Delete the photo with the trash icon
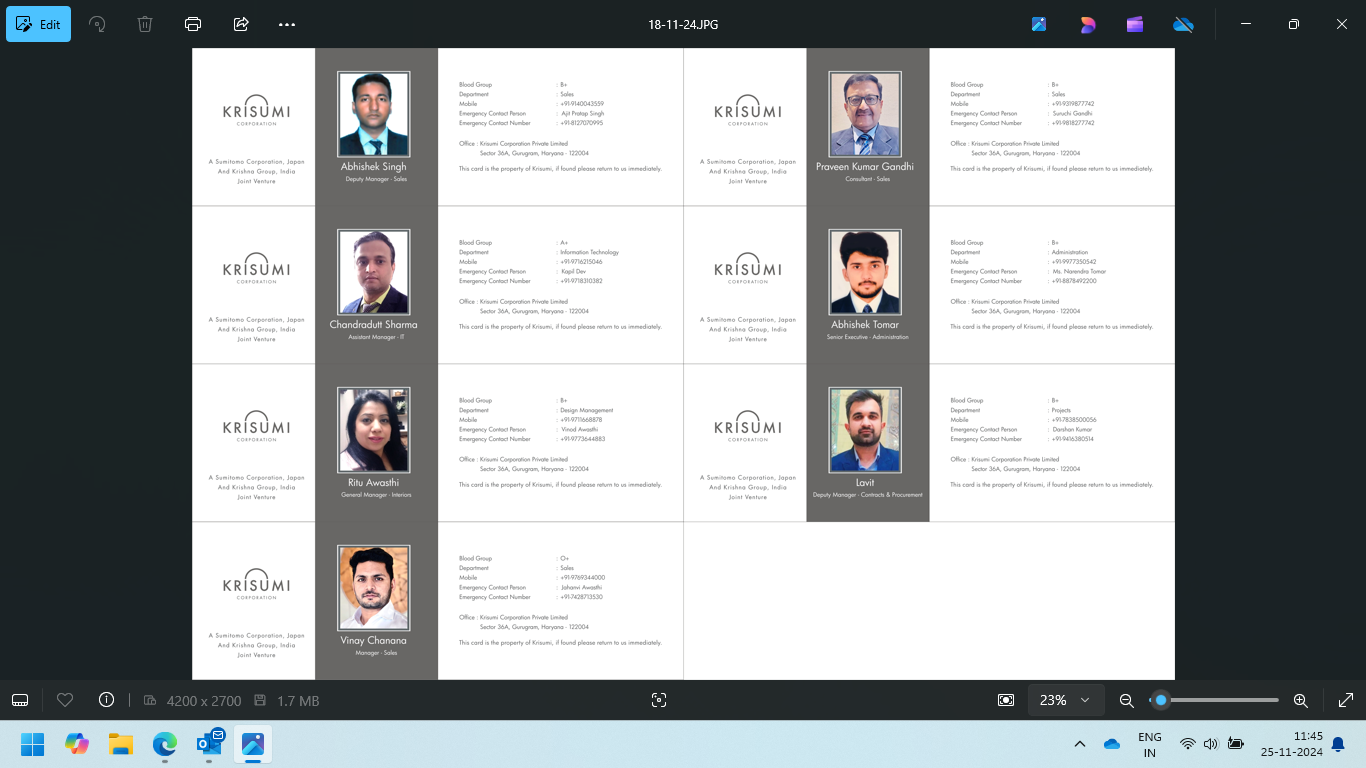 coord(145,24)
